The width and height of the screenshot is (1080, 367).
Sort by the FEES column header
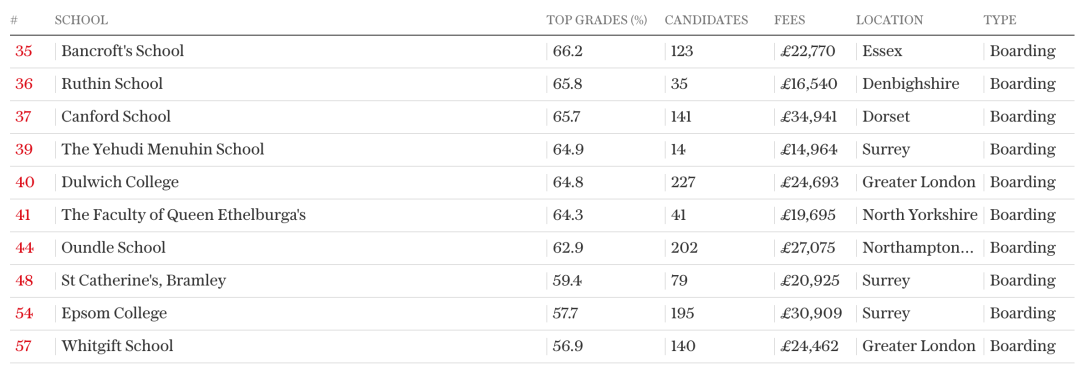click(x=789, y=20)
